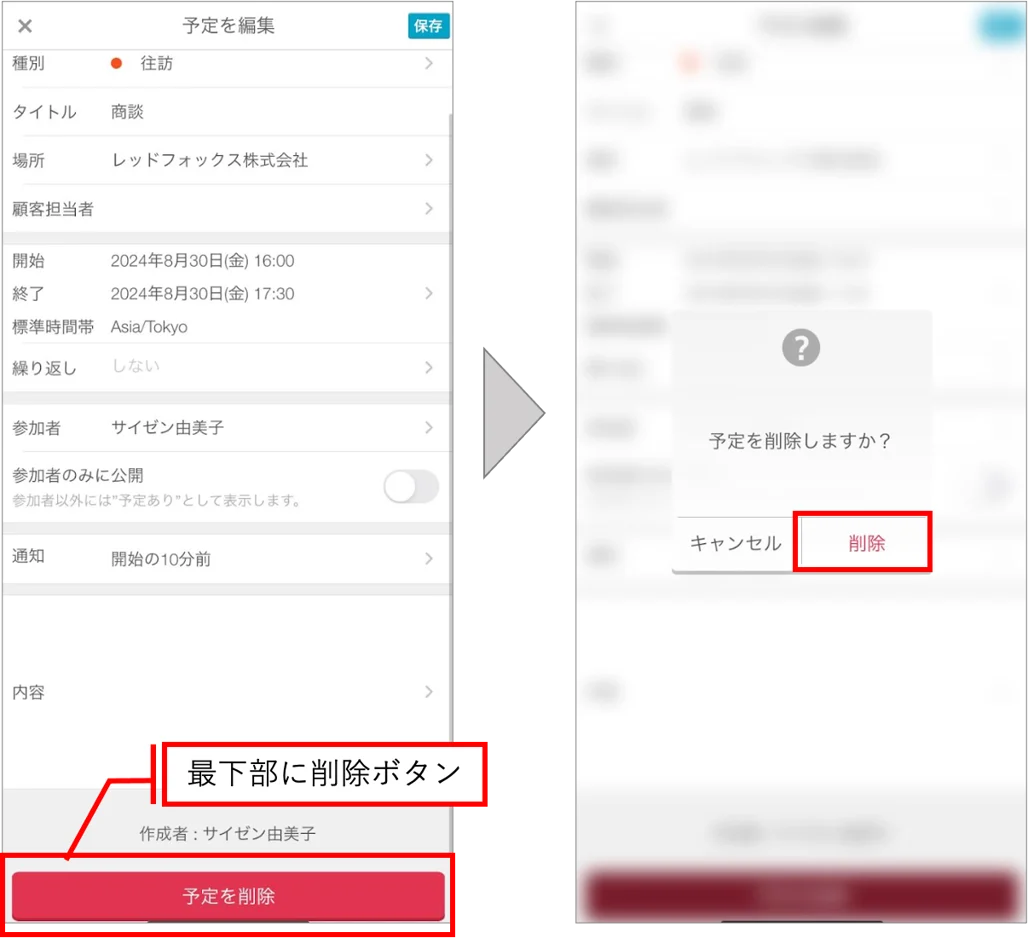Tap the red 予定を削除 button
1028x938 pixels.
point(228,895)
